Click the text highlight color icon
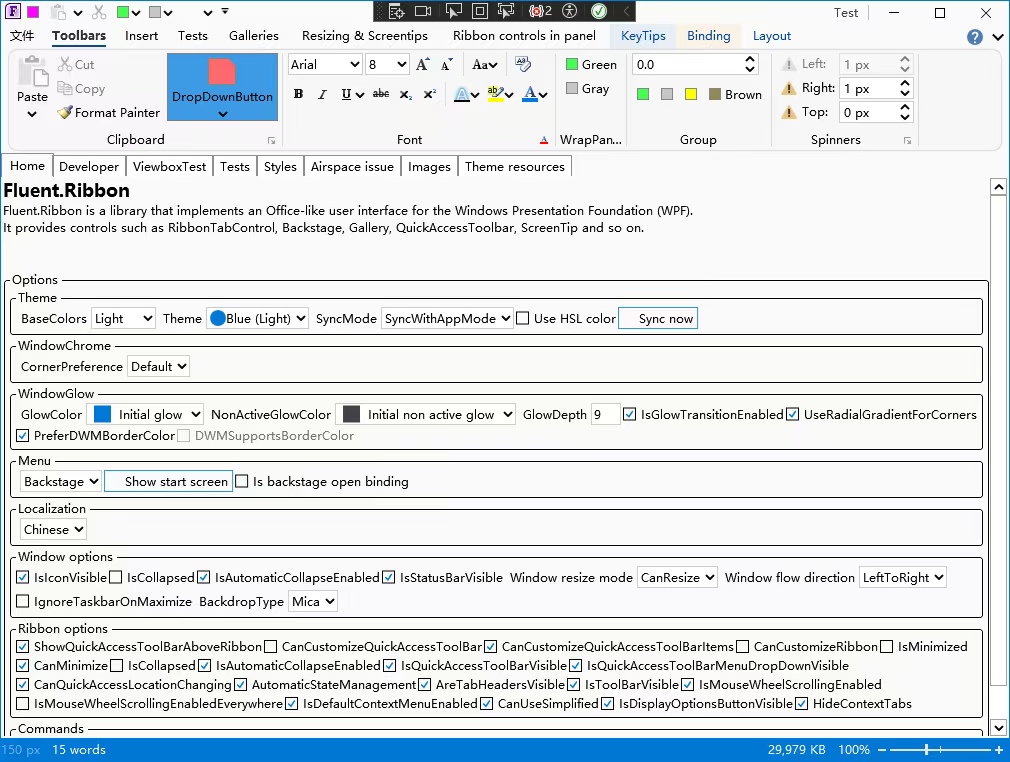Screen dimensions: 1010x762 pos(495,93)
